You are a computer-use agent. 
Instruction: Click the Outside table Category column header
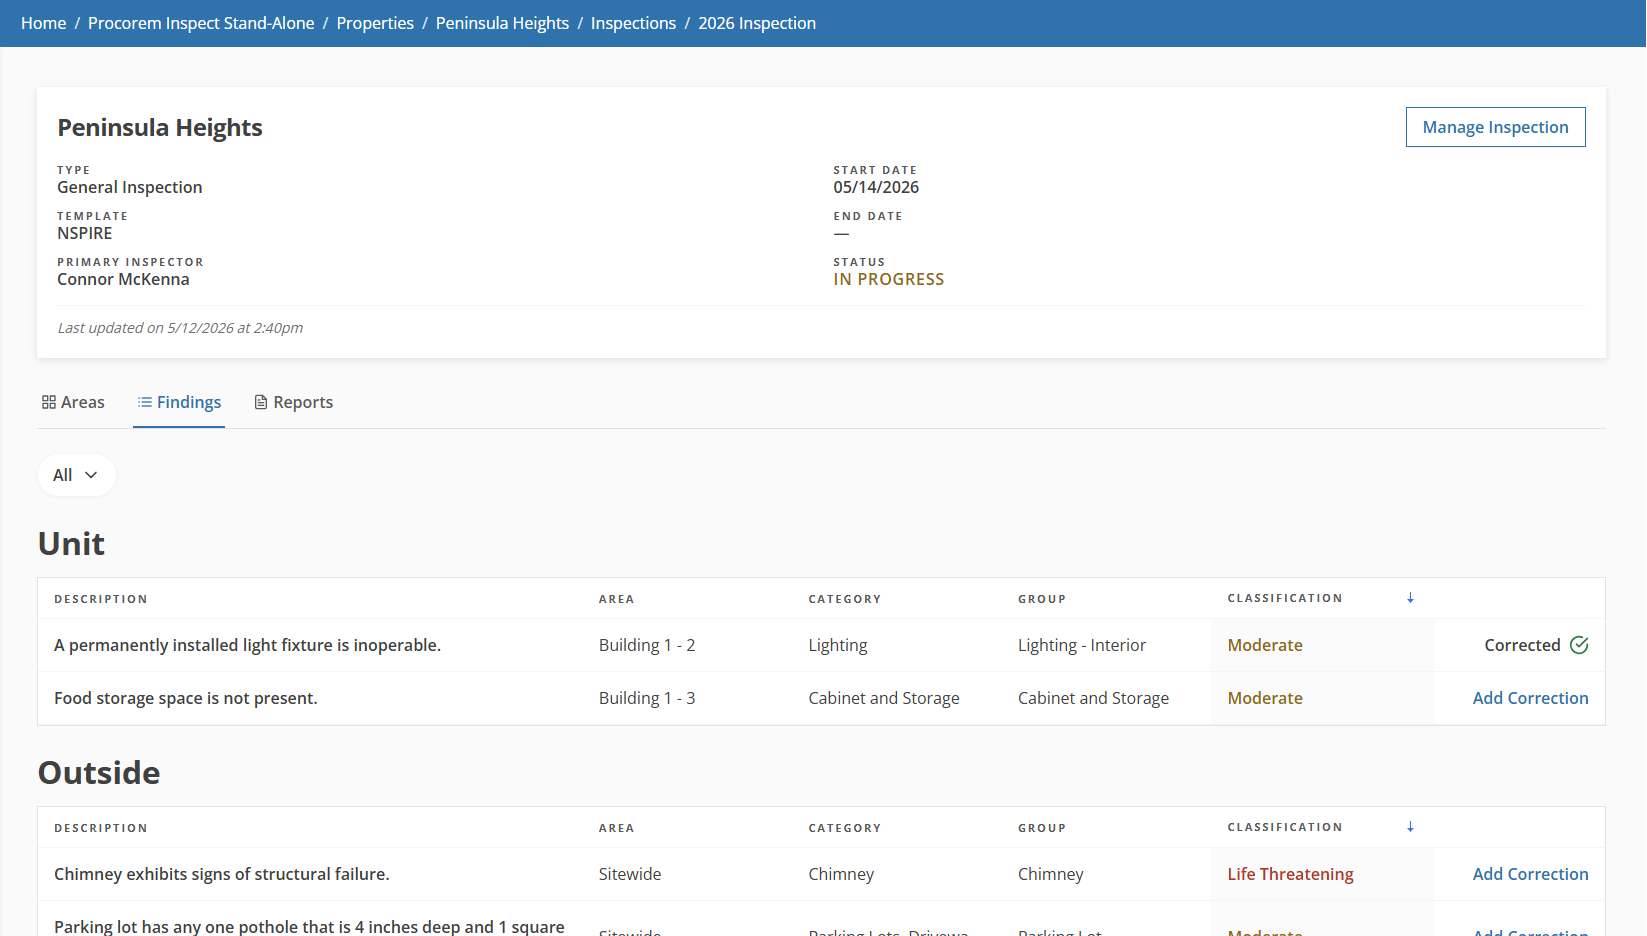coord(845,828)
